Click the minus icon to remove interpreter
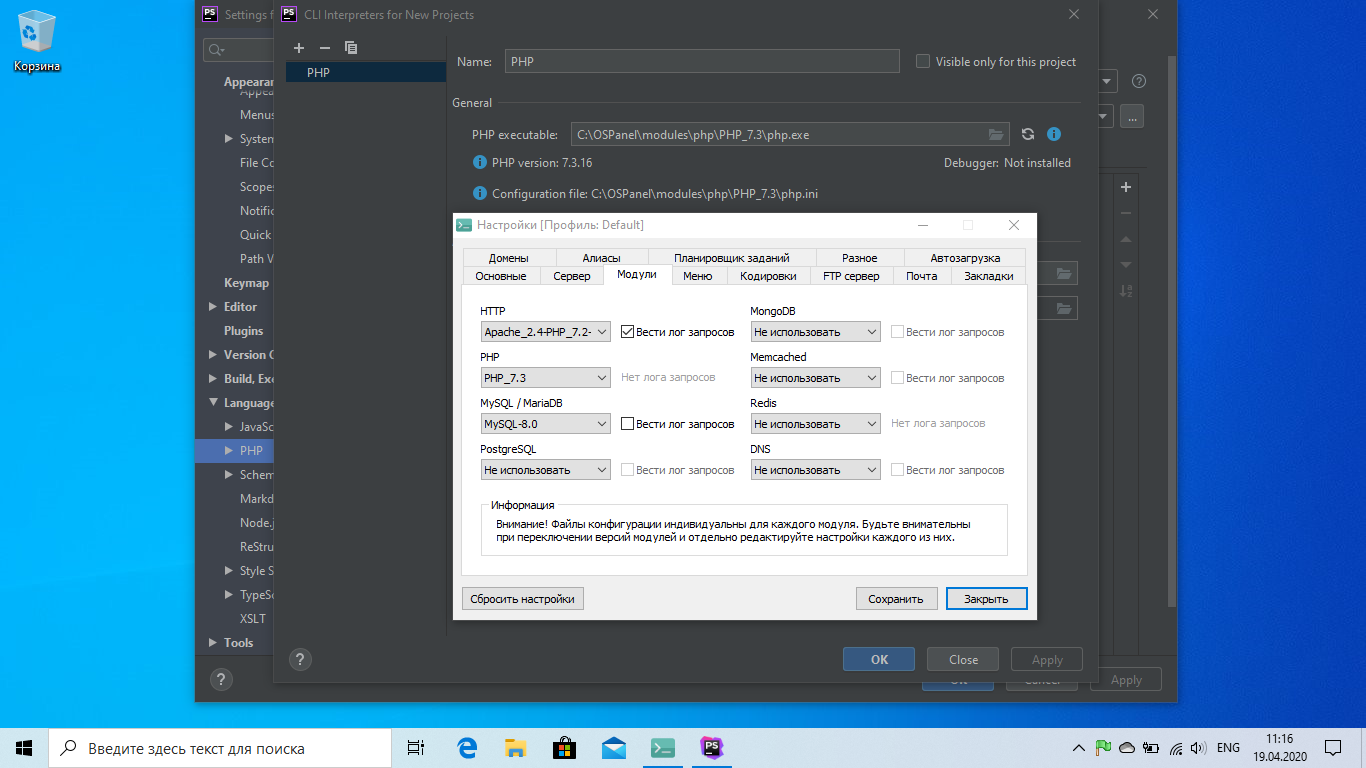This screenshot has width=1366, height=768. [x=324, y=48]
